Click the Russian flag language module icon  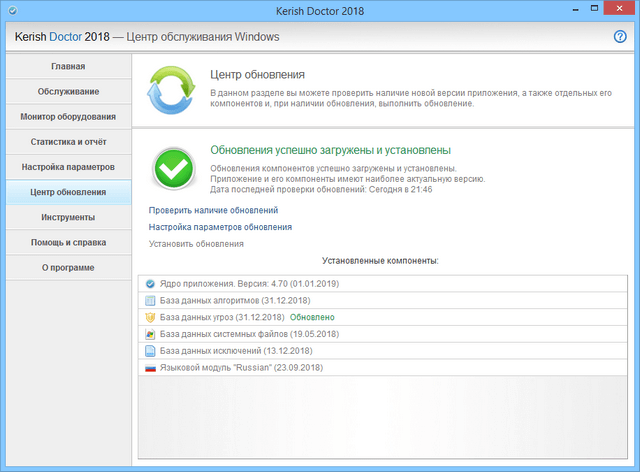click(x=150, y=368)
